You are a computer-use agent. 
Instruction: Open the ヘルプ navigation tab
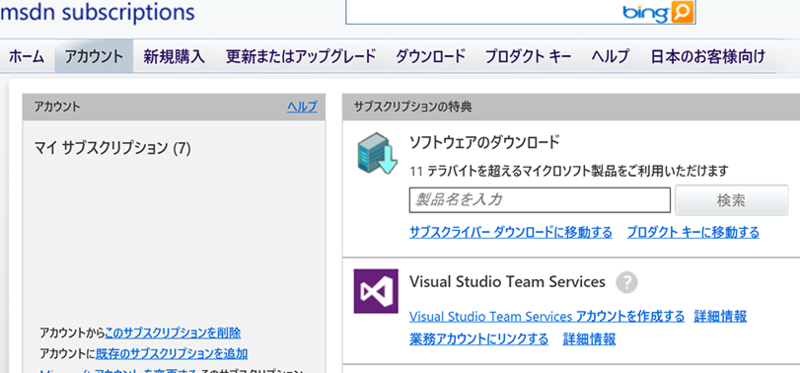coord(610,56)
